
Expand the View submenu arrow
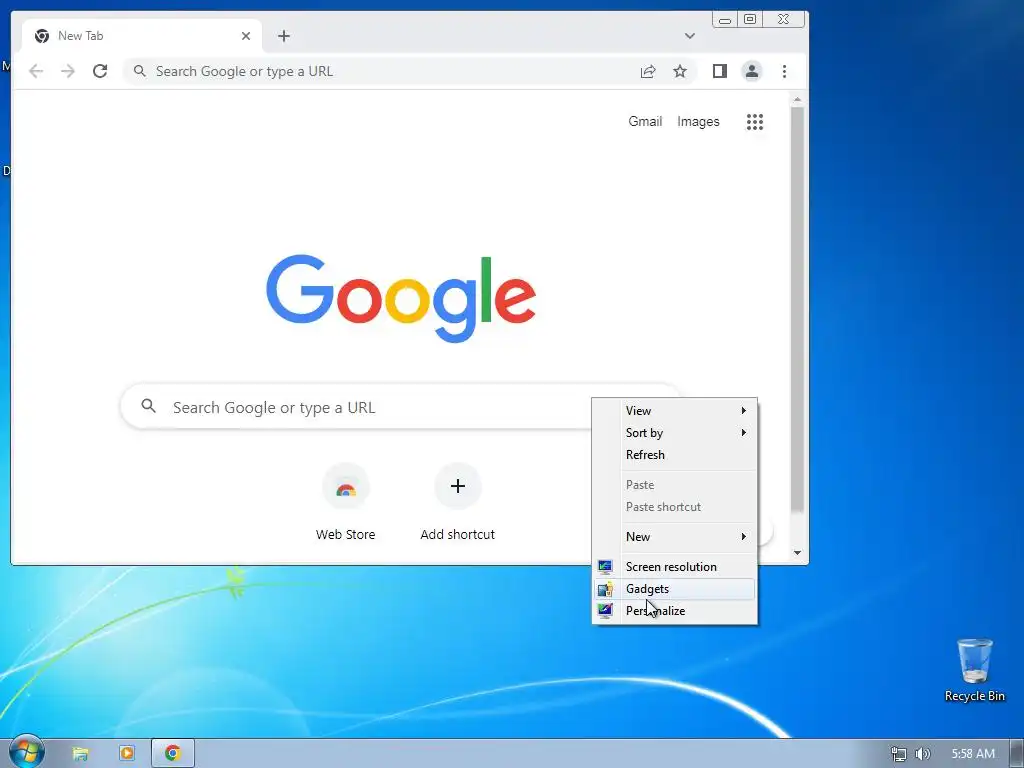coord(743,411)
